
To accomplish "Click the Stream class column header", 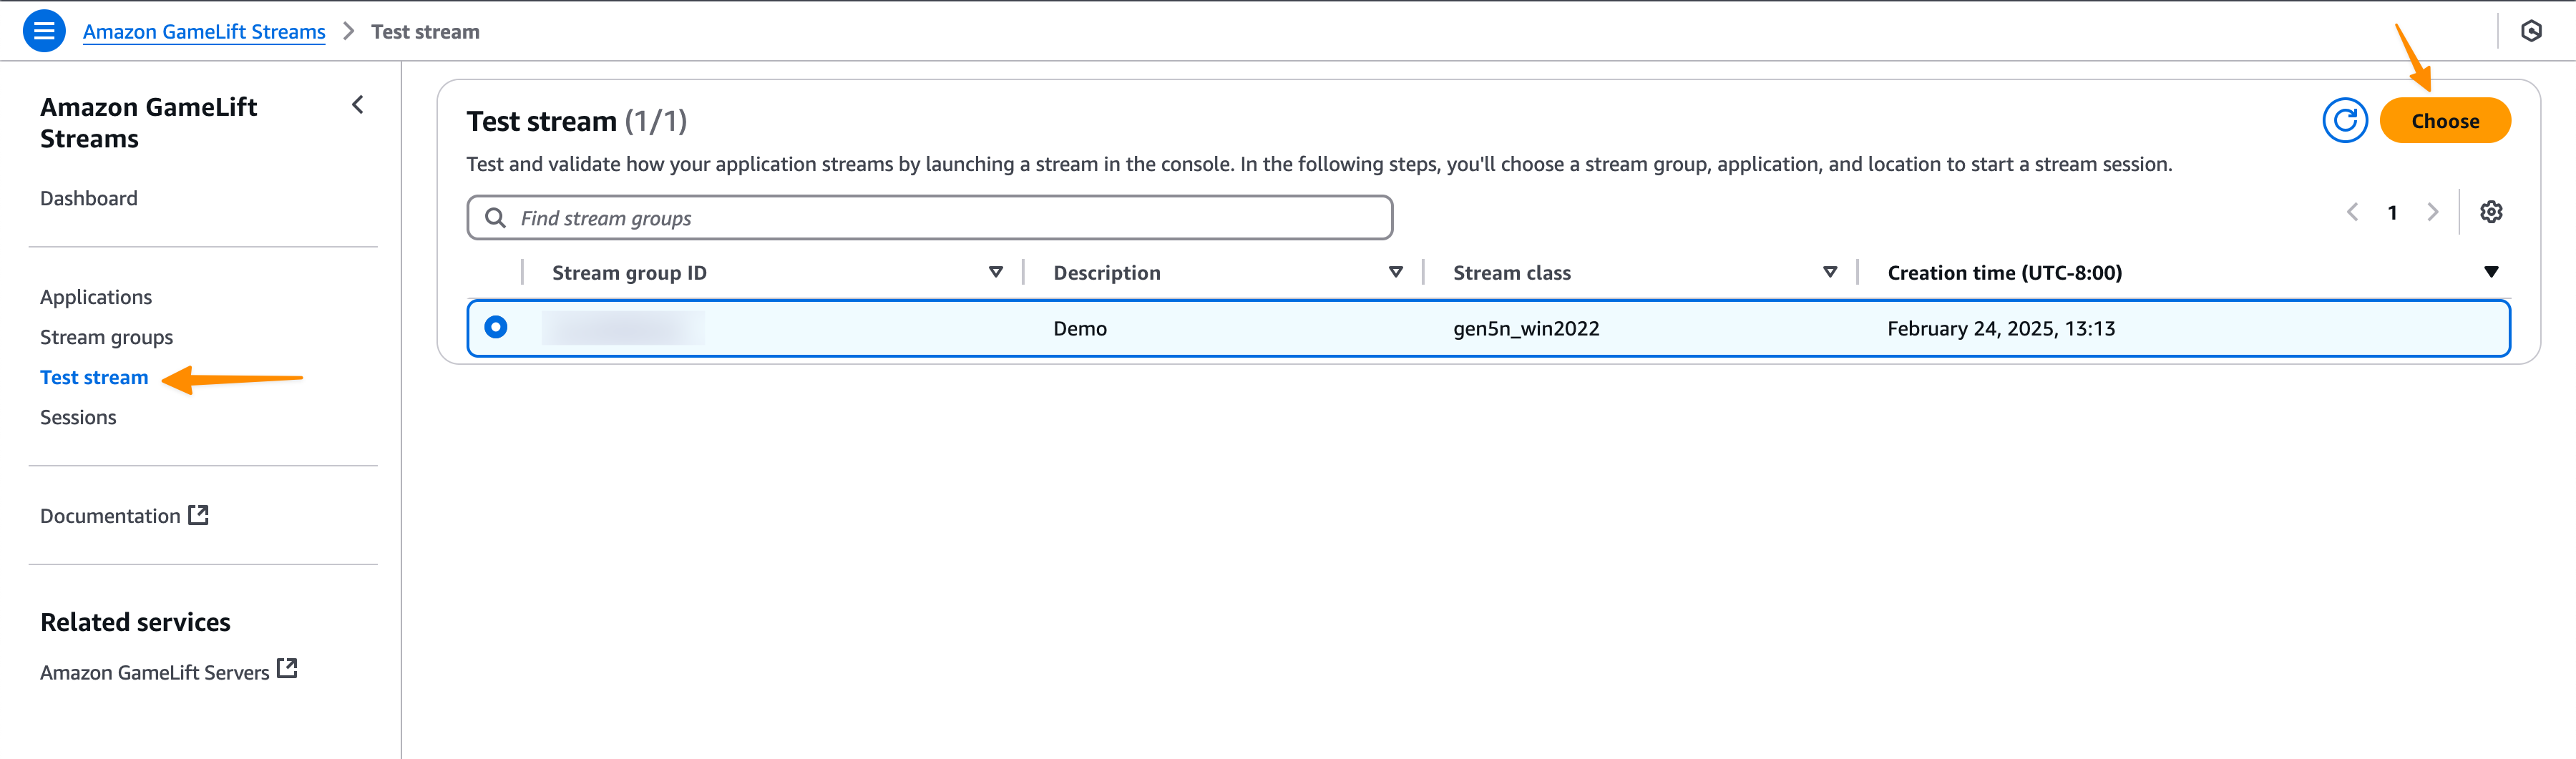I will coord(1512,273).
